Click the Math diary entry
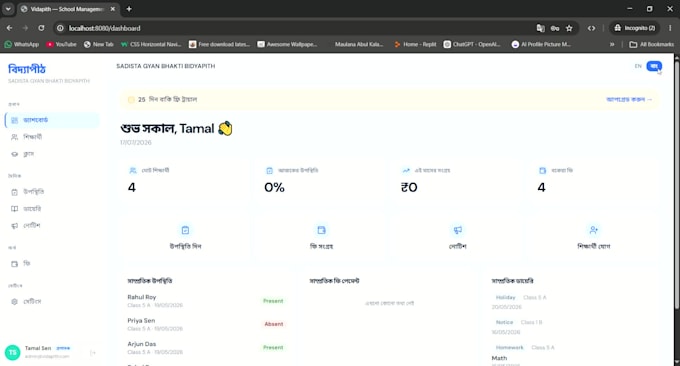Viewport: 680px width, 366px height. click(x=499, y=358)
